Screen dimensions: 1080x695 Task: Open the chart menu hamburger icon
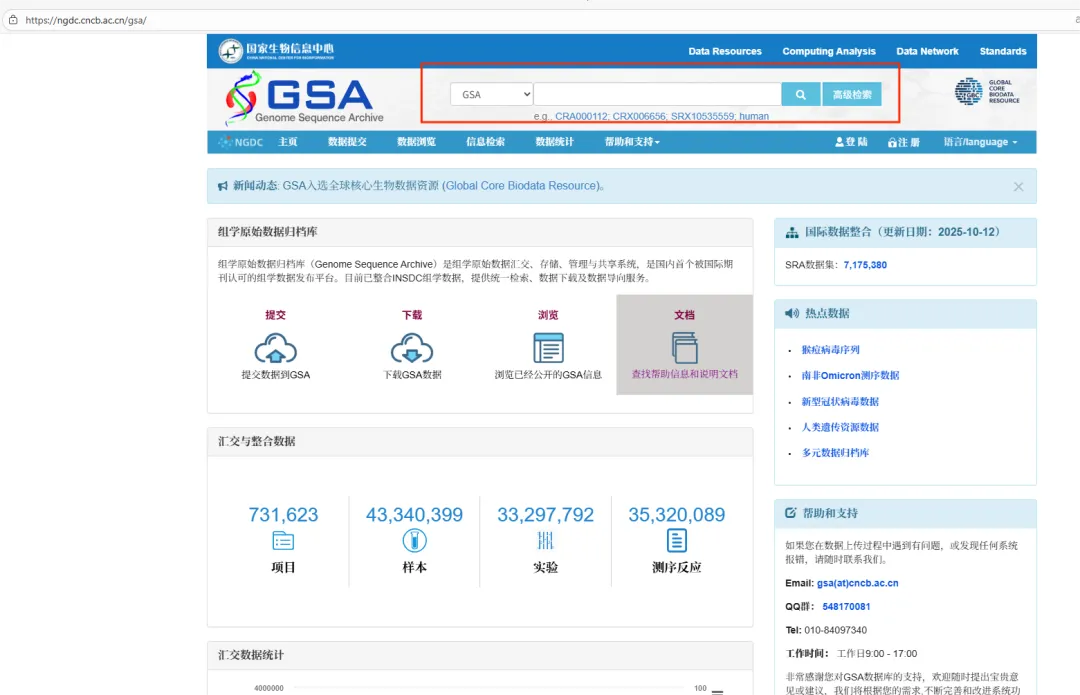(717, 692)
